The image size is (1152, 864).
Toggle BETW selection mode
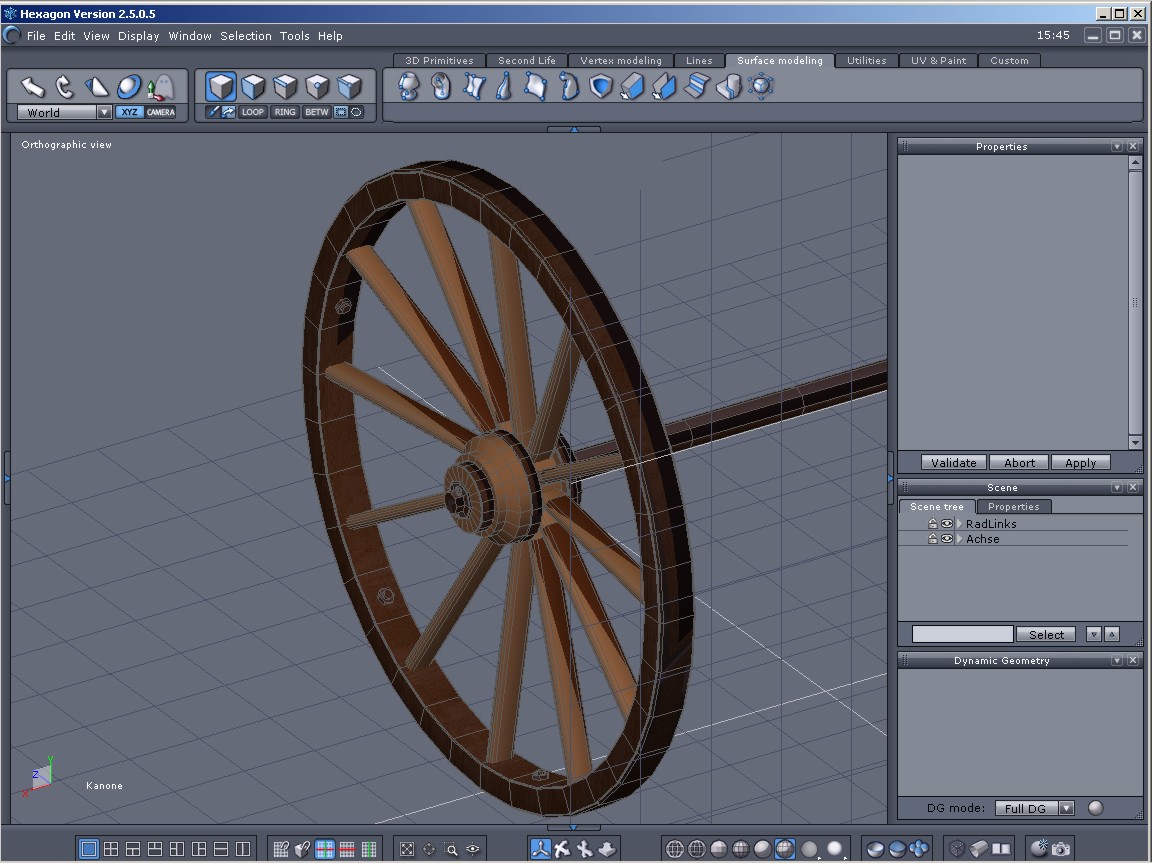[x=317, y=112]
